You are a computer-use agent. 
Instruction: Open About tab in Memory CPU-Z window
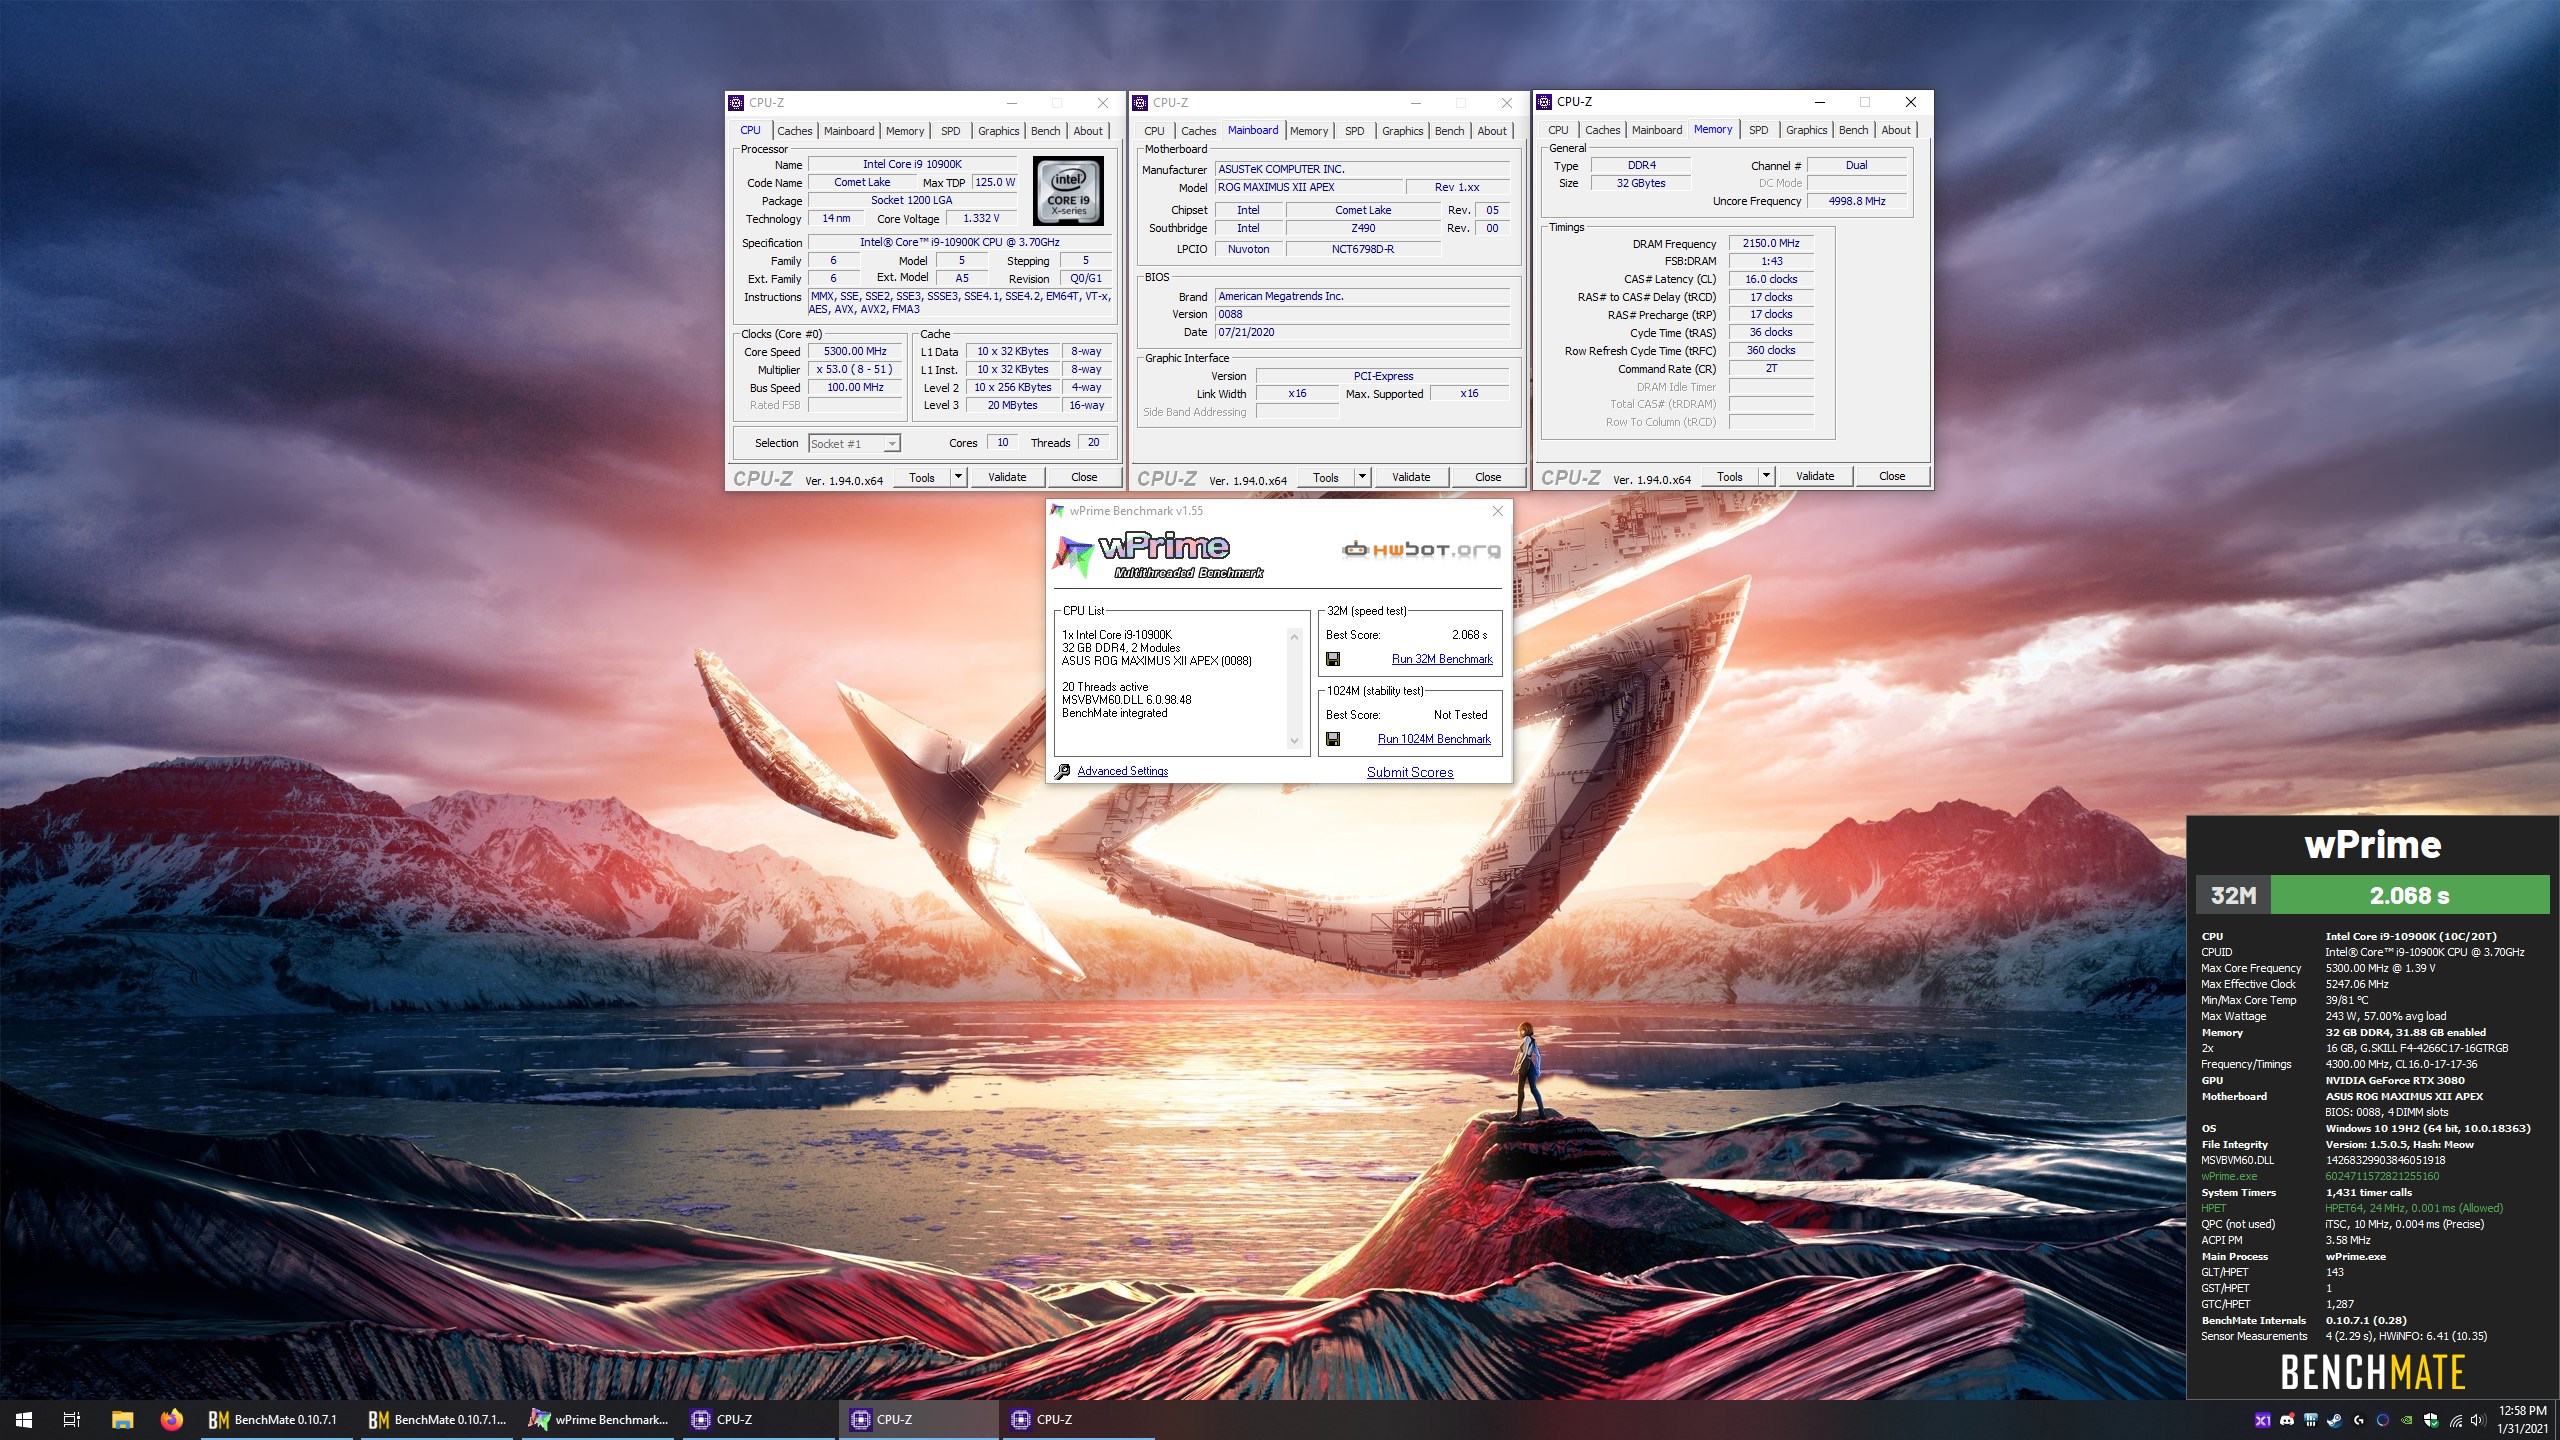(x=1896, y=130)
